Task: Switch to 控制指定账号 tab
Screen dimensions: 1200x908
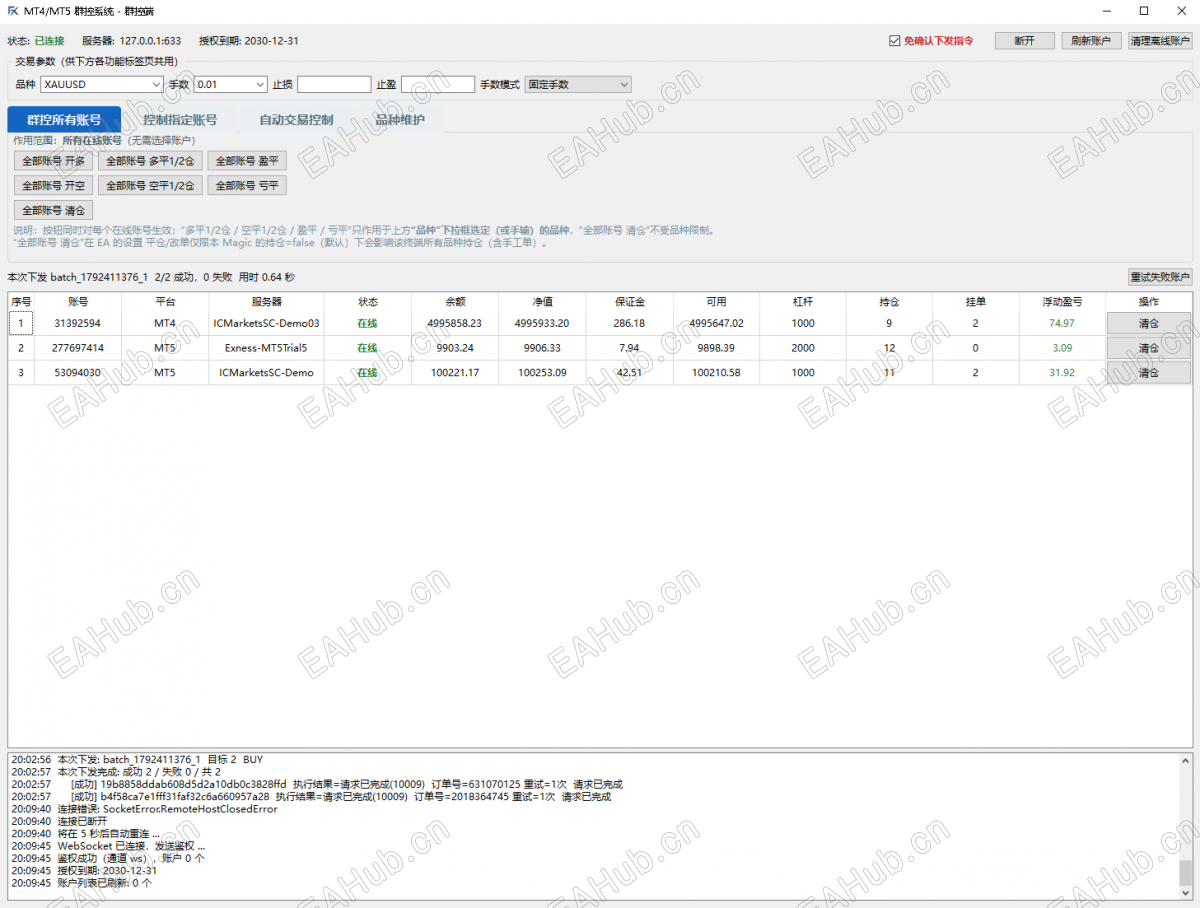Action: point(180,120)
